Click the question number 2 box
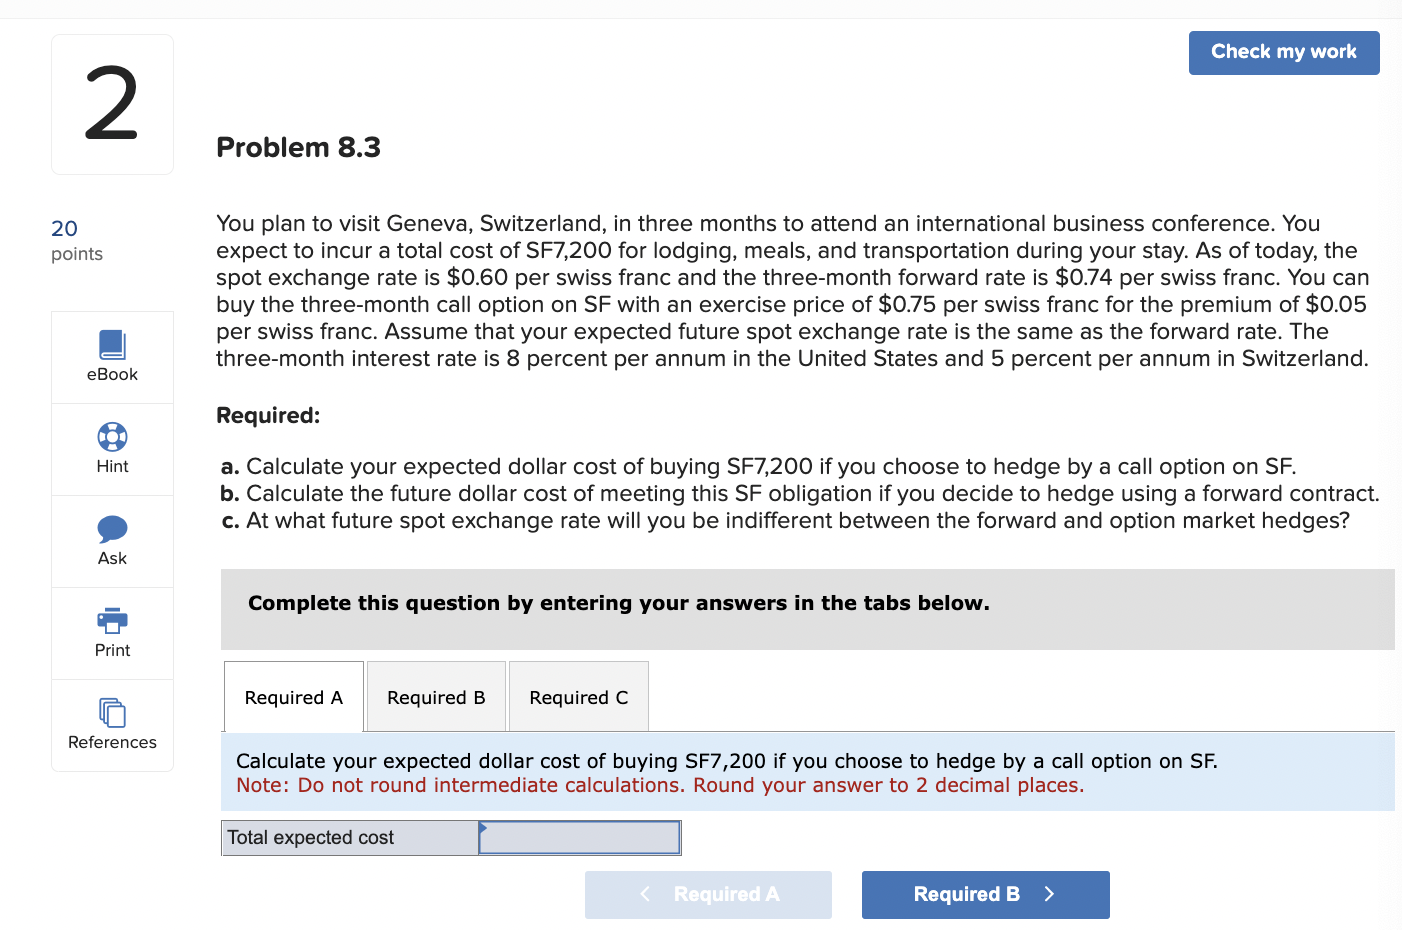The width and height of the screenshot is (1402, 930). coord(112,104)
